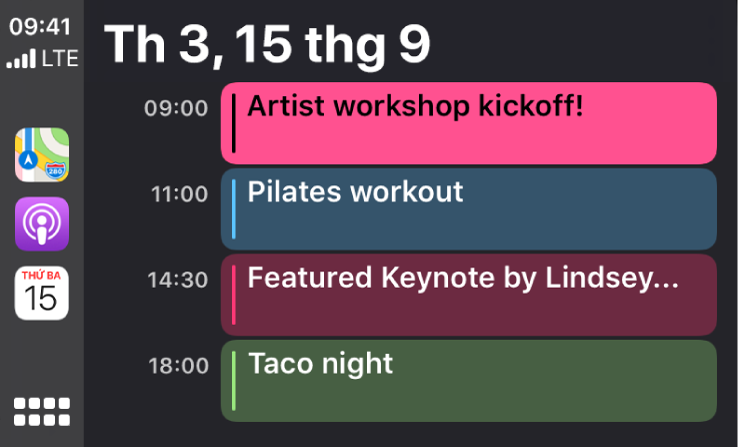Tap the cellular signal strength bars
Screen dimensions: 739x447
21,58
